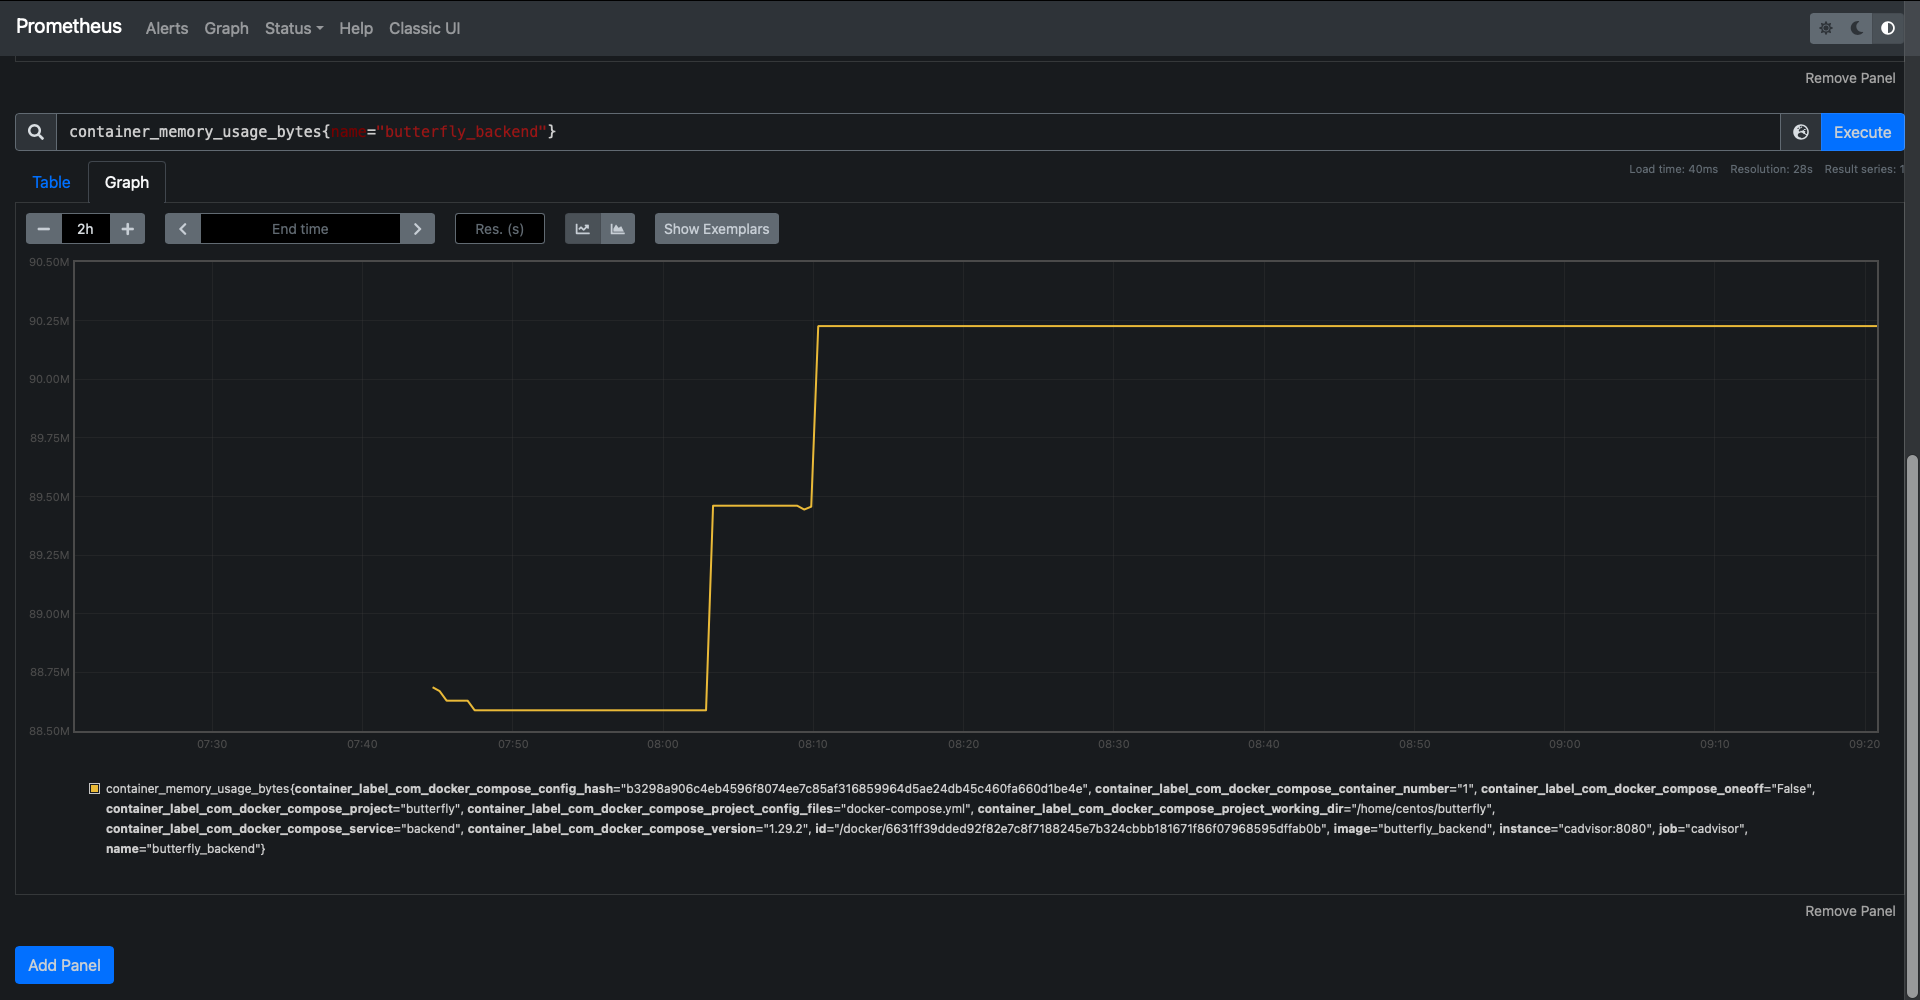Increase graph range with plus button

click(128, 229)
